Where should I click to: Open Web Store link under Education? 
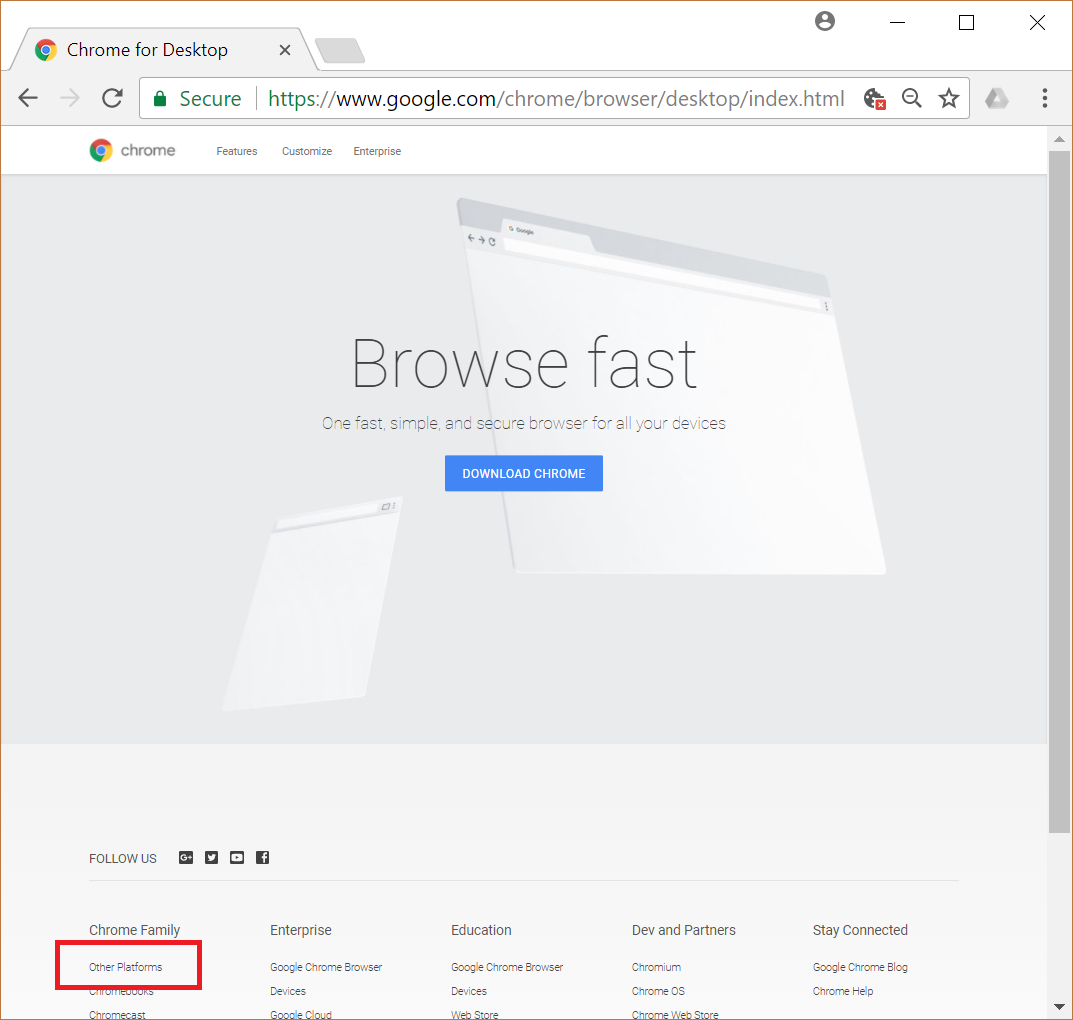point(474,1015)
